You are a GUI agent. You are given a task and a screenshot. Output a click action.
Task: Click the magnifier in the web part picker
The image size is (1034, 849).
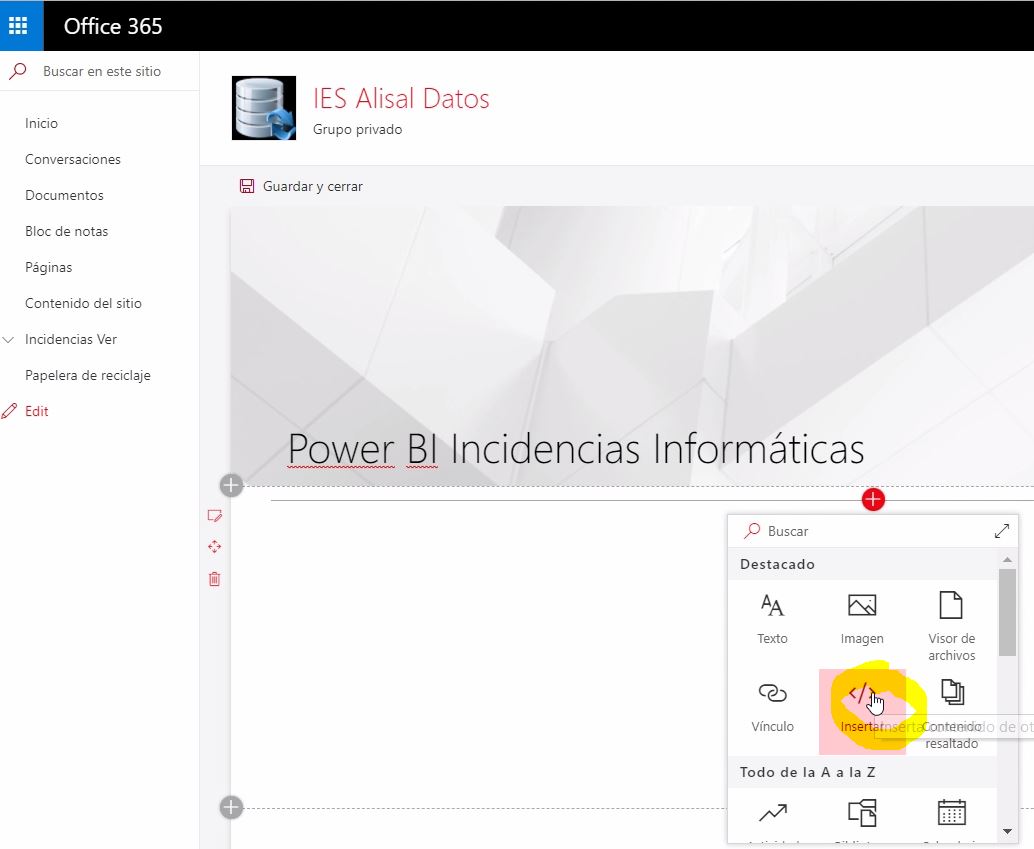pyautogui.click(x=752, y=530)
